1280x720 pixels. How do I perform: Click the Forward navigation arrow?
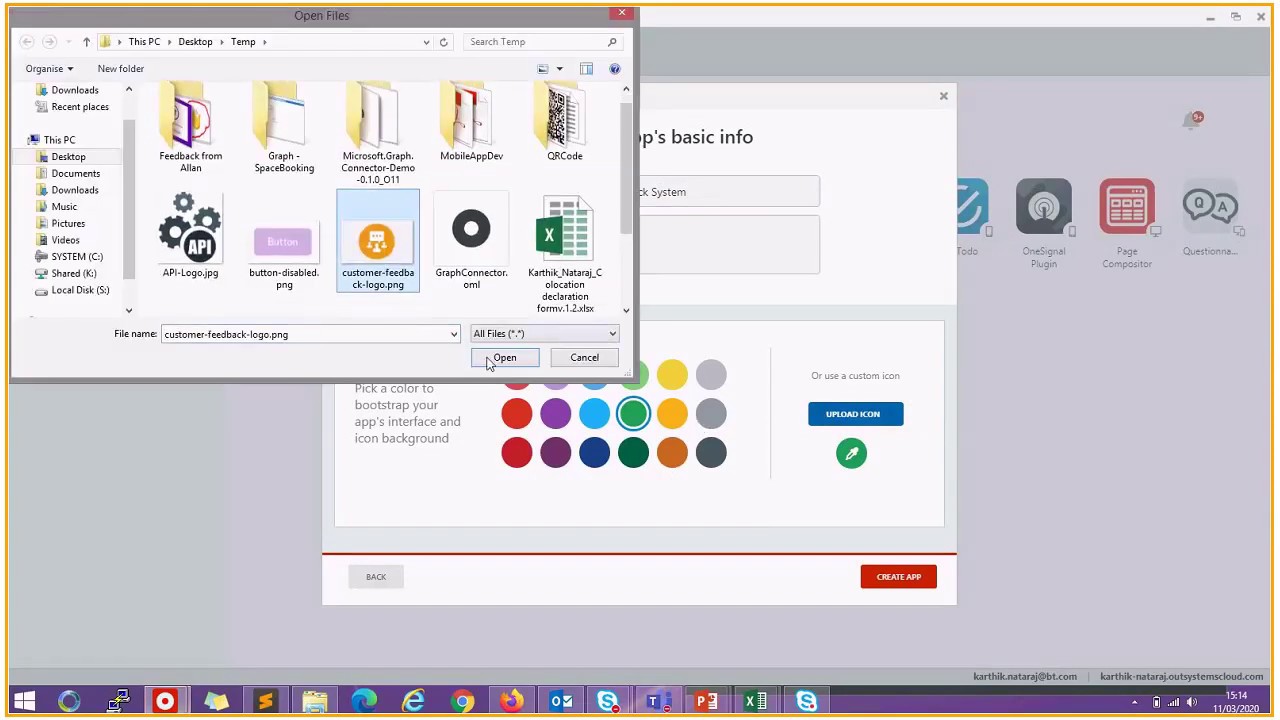pyautogui.click(x=49, y=42)
